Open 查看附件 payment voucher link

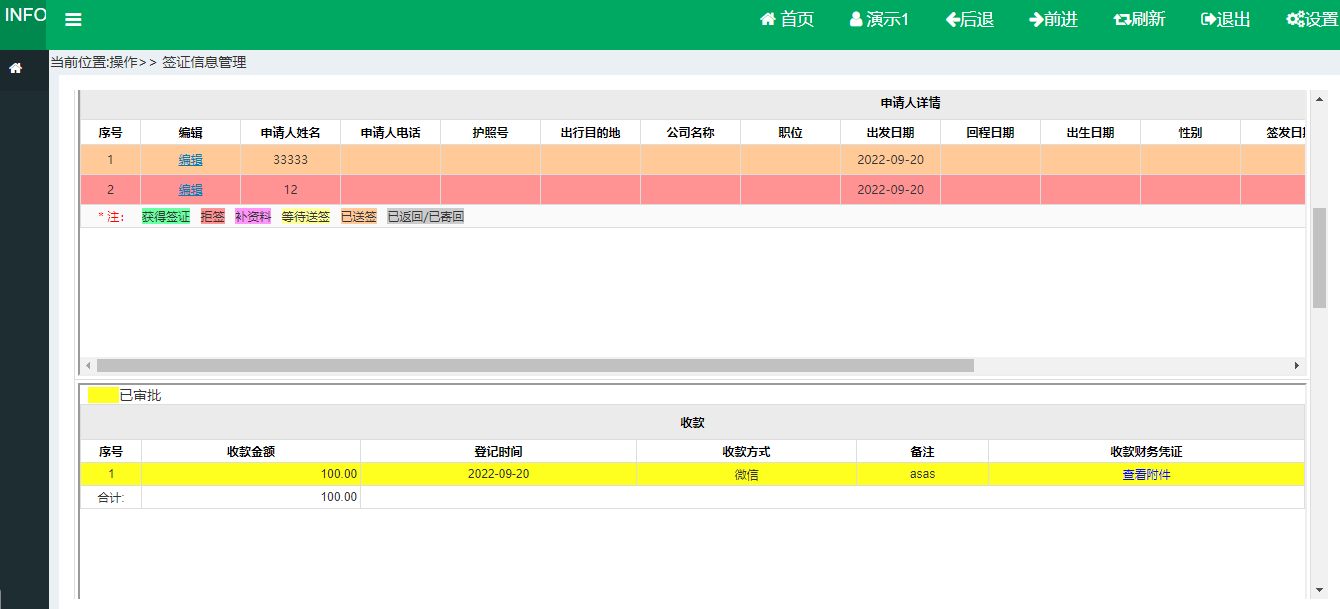[x=1146, y=475]
